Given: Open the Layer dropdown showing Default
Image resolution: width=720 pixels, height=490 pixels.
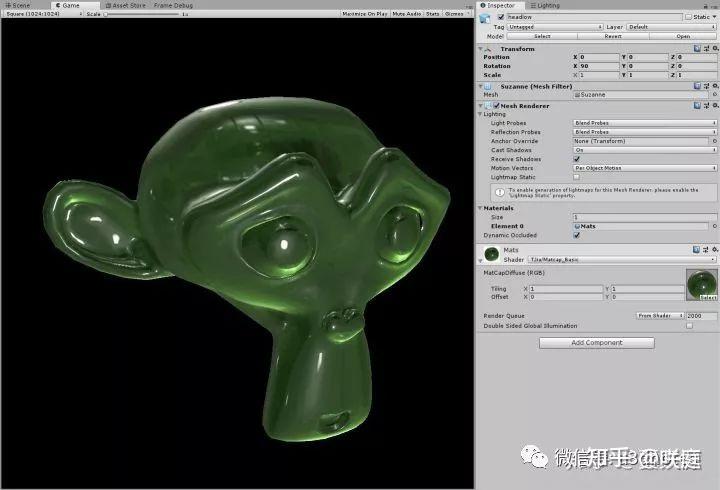Looking at the screenshot, I should [672, 27].
